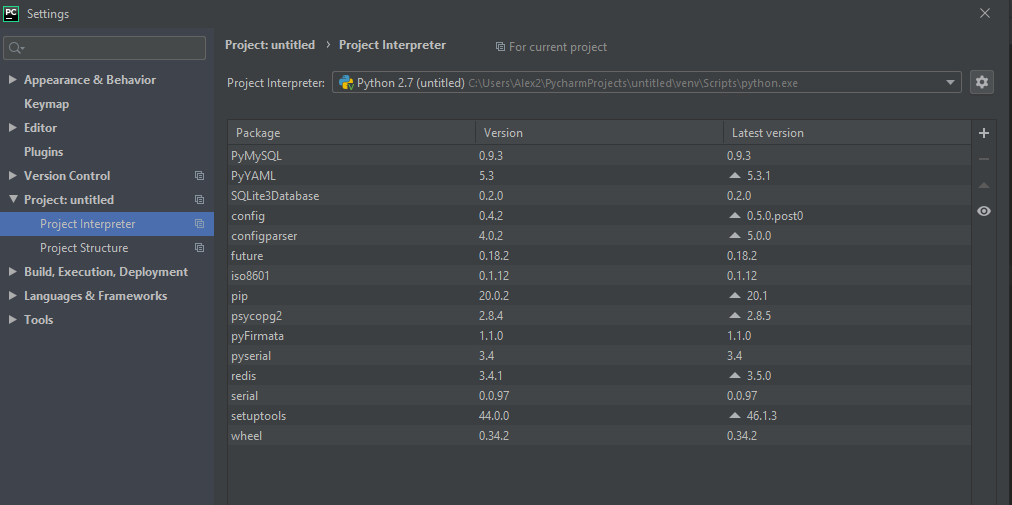Click the upgrade arrow next to psycopg2 2.8.5
1012x505 pixels.
(734, 316)
